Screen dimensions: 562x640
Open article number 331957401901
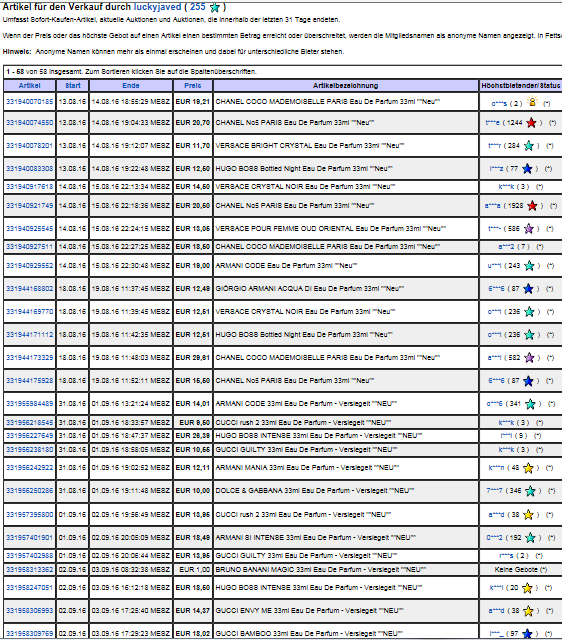point(29,538)
